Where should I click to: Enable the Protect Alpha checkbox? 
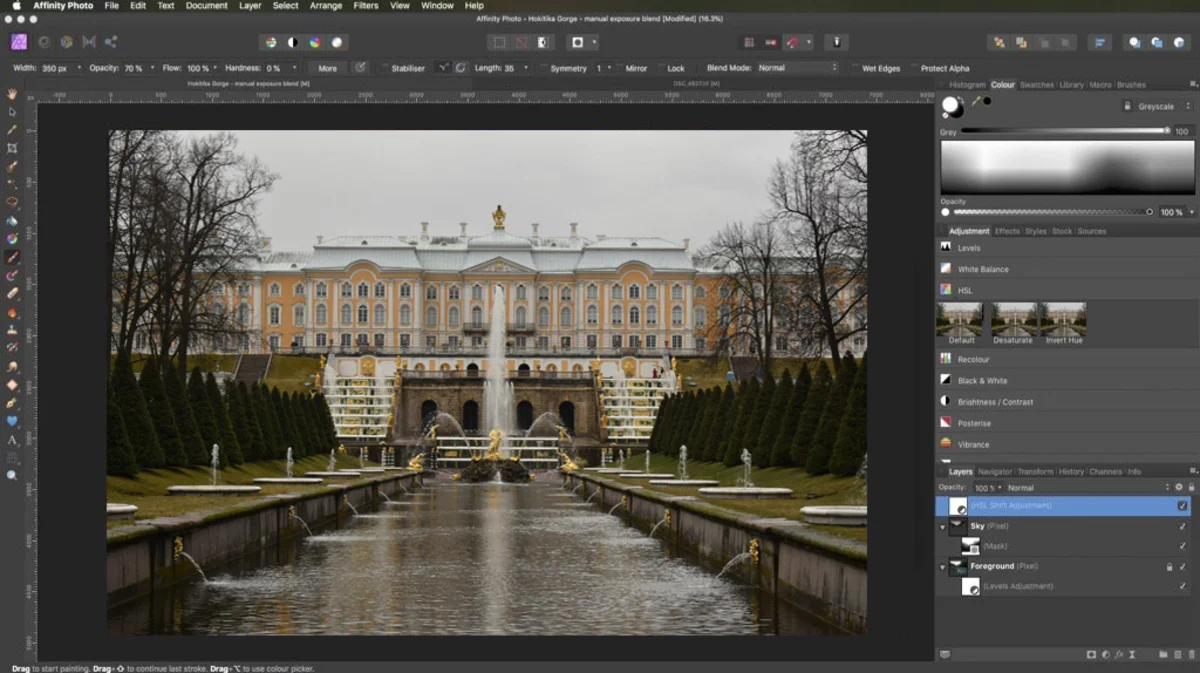[913, 68]
